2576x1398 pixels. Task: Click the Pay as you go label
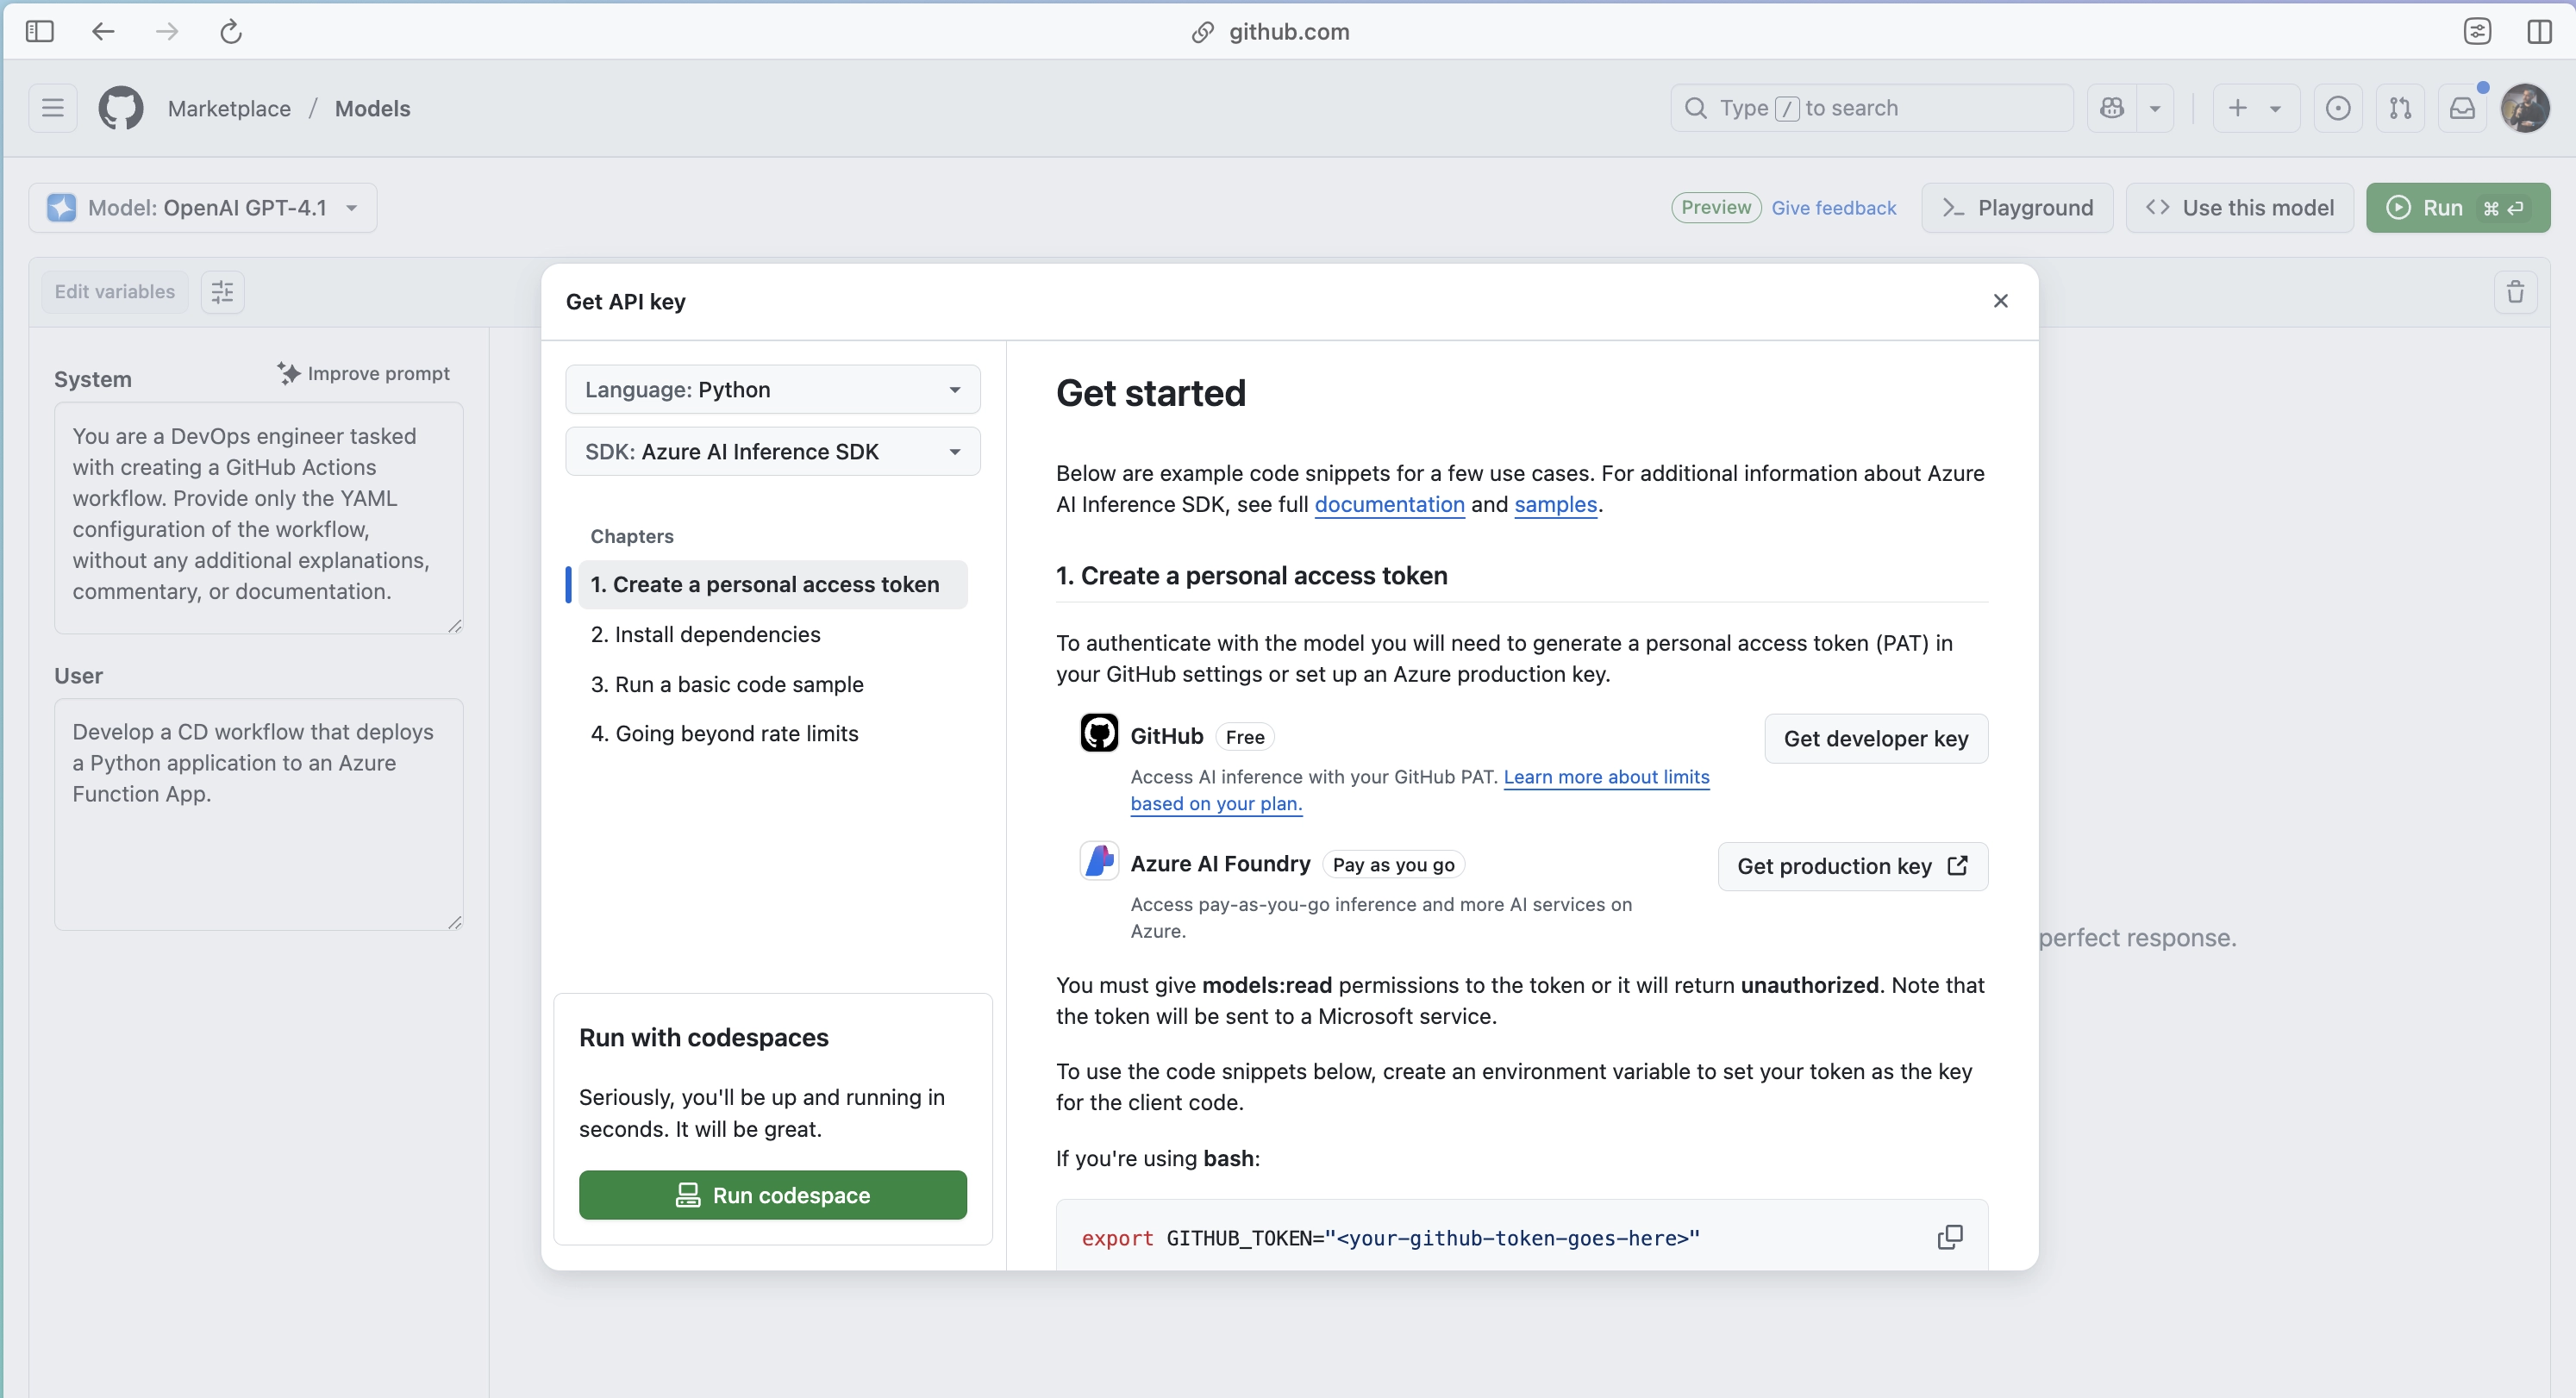click(1393, 865)
